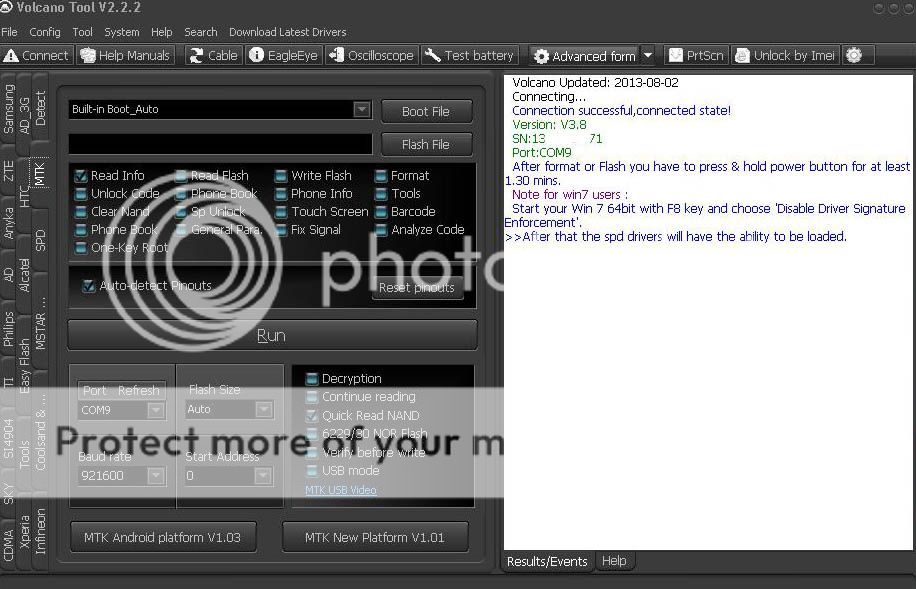
Task: Open MTK Android platform V1.03
Action: tap(163, 537)
